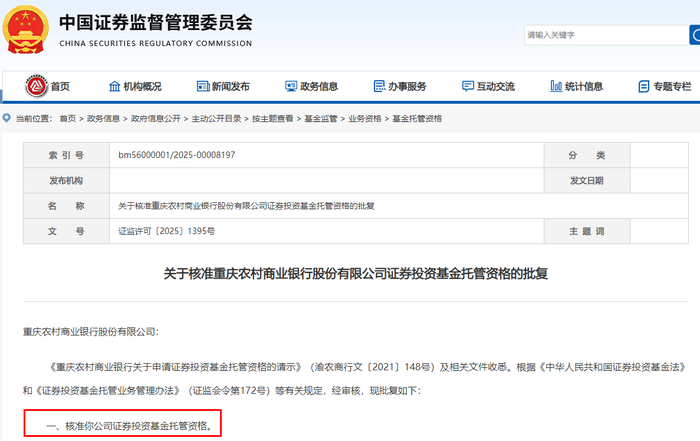Click the 主题词 table label

(587, 231)
